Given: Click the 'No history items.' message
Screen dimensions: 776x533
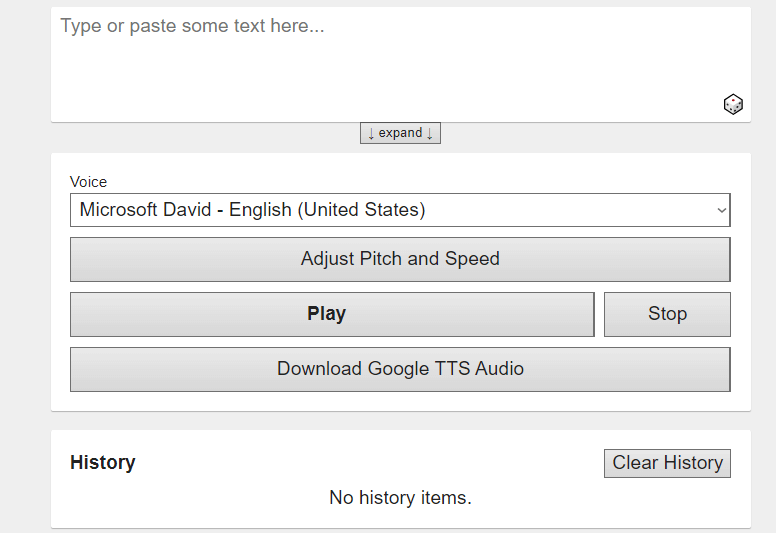Looking at the screenshot, I should click(x=400, y=497).
